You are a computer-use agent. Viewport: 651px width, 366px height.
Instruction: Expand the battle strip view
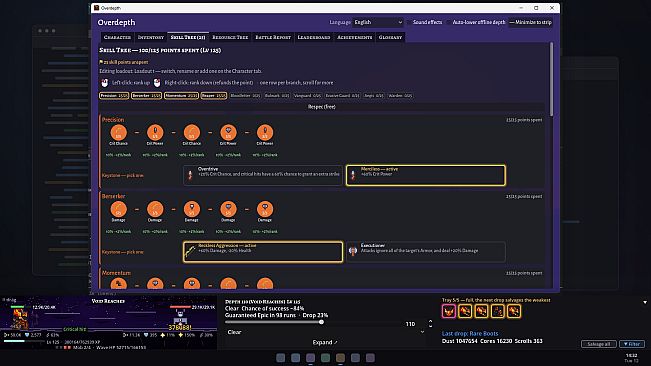point(325,342)
